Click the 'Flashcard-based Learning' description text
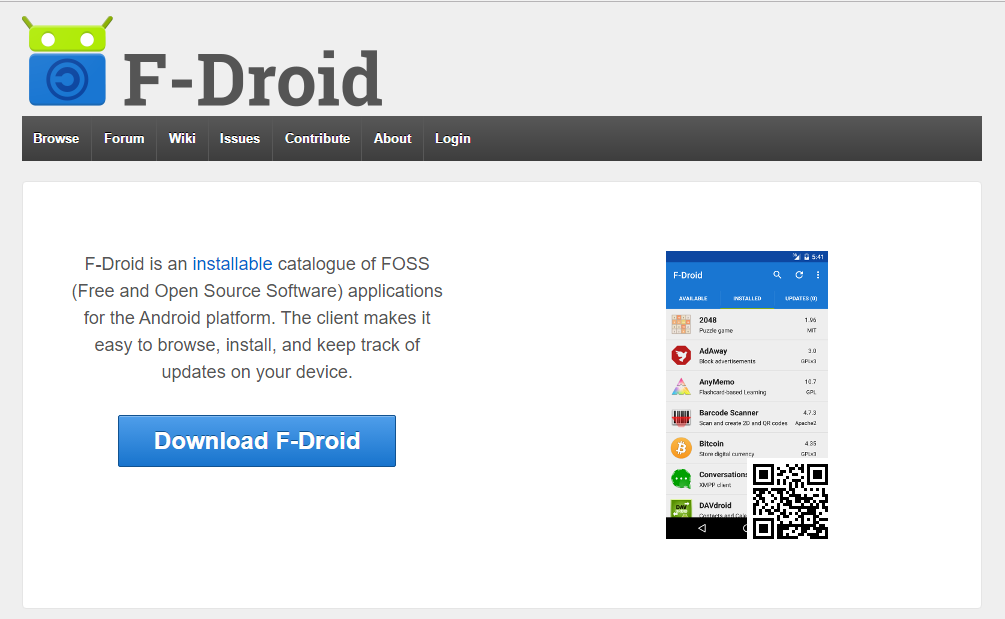This screenshot has width=1005, height=619. tap(733, 392)
